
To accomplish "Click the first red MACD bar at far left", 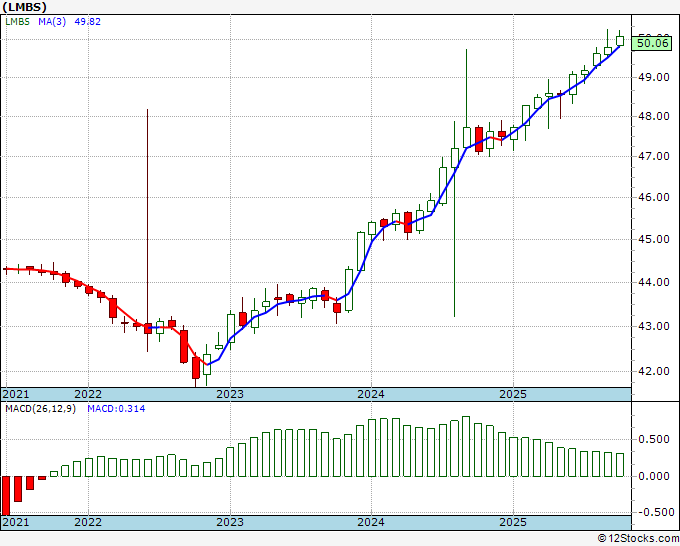I will coord(6,495).
